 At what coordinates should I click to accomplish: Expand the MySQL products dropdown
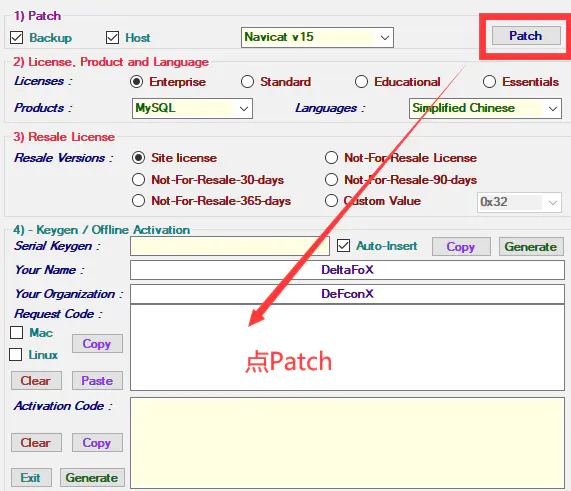[x=192, y=108]
